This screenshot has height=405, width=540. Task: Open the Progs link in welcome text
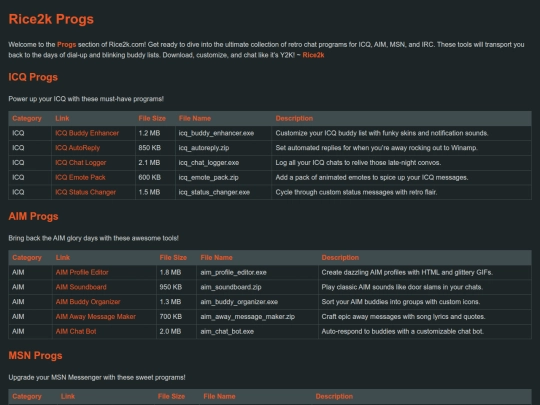(x=66, y=44)
